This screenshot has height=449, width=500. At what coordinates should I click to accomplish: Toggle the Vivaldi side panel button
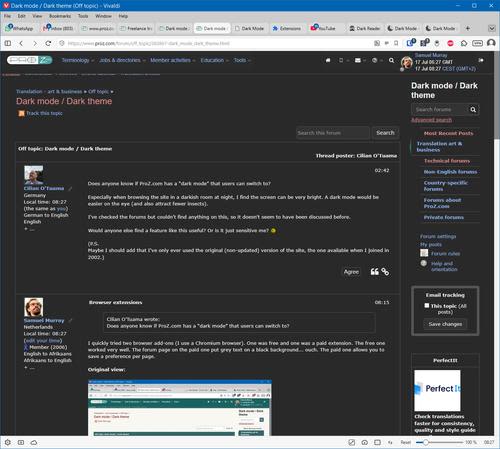[8, 43]
